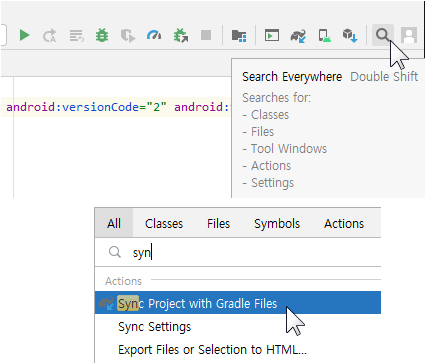Open Search Everywhere magnifier icon
Viewport: 426px width, 364px height.
tap(382, 35)
